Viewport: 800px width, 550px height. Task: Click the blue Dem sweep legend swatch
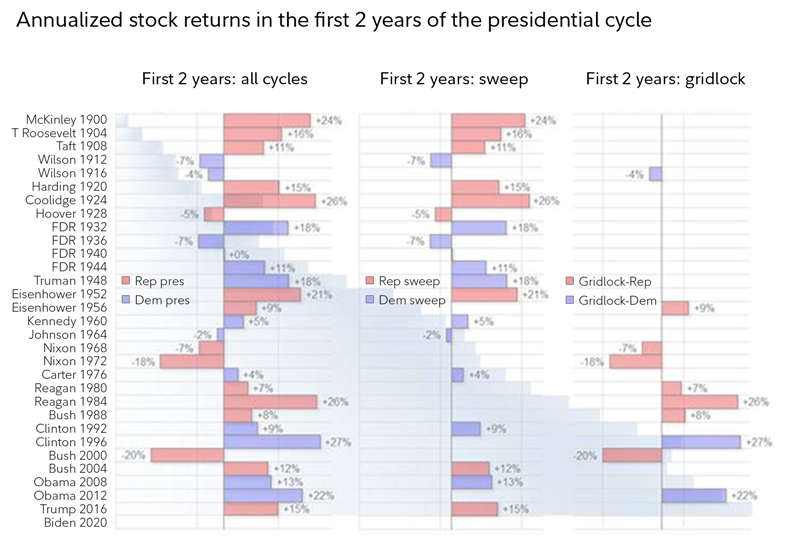371,299
